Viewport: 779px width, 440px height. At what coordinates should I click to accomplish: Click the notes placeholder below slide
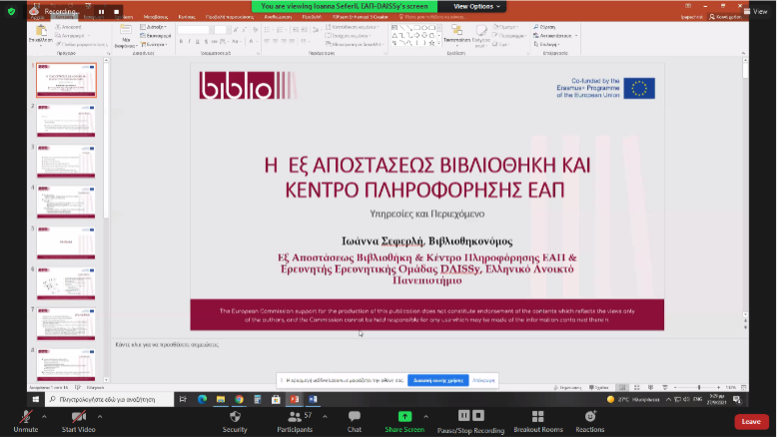(167, 346)
